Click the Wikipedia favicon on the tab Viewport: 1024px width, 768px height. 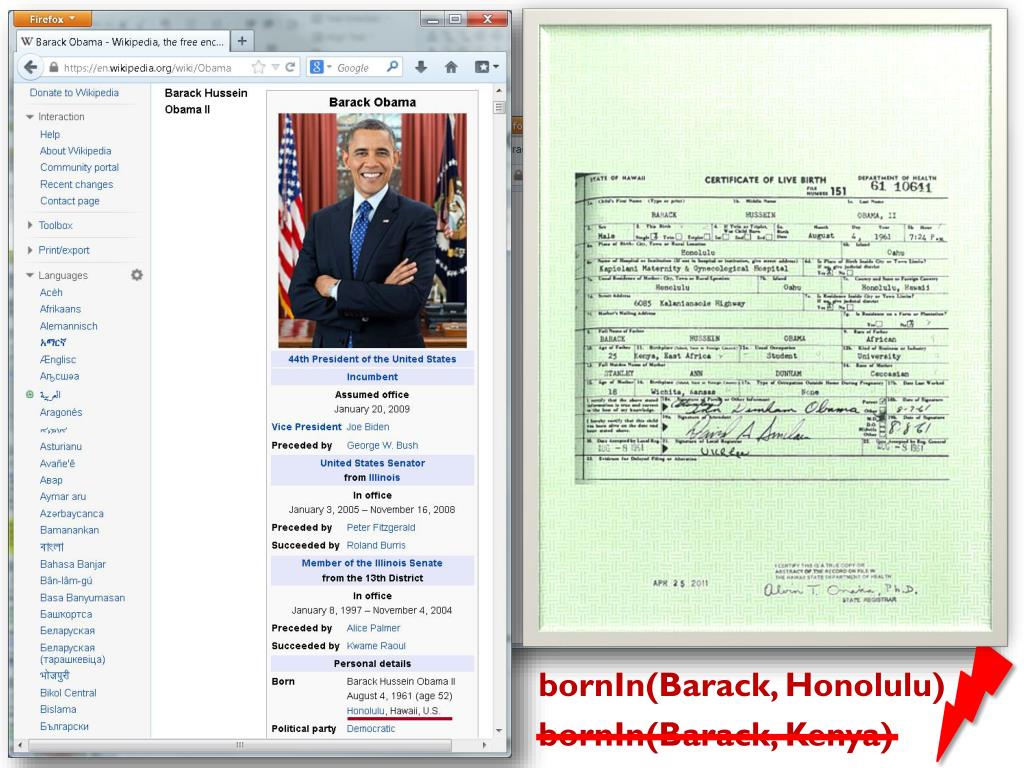(x=27, y=41)
